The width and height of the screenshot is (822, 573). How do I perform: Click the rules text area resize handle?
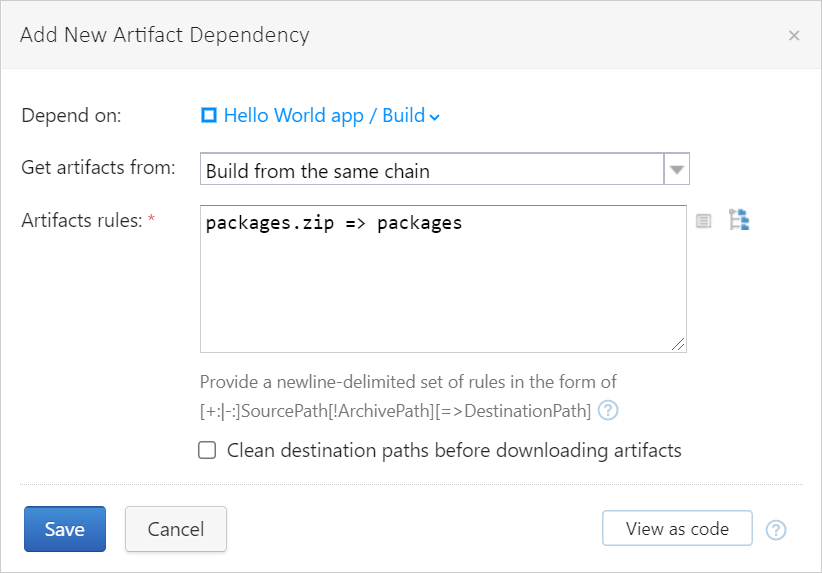point(679,345)
